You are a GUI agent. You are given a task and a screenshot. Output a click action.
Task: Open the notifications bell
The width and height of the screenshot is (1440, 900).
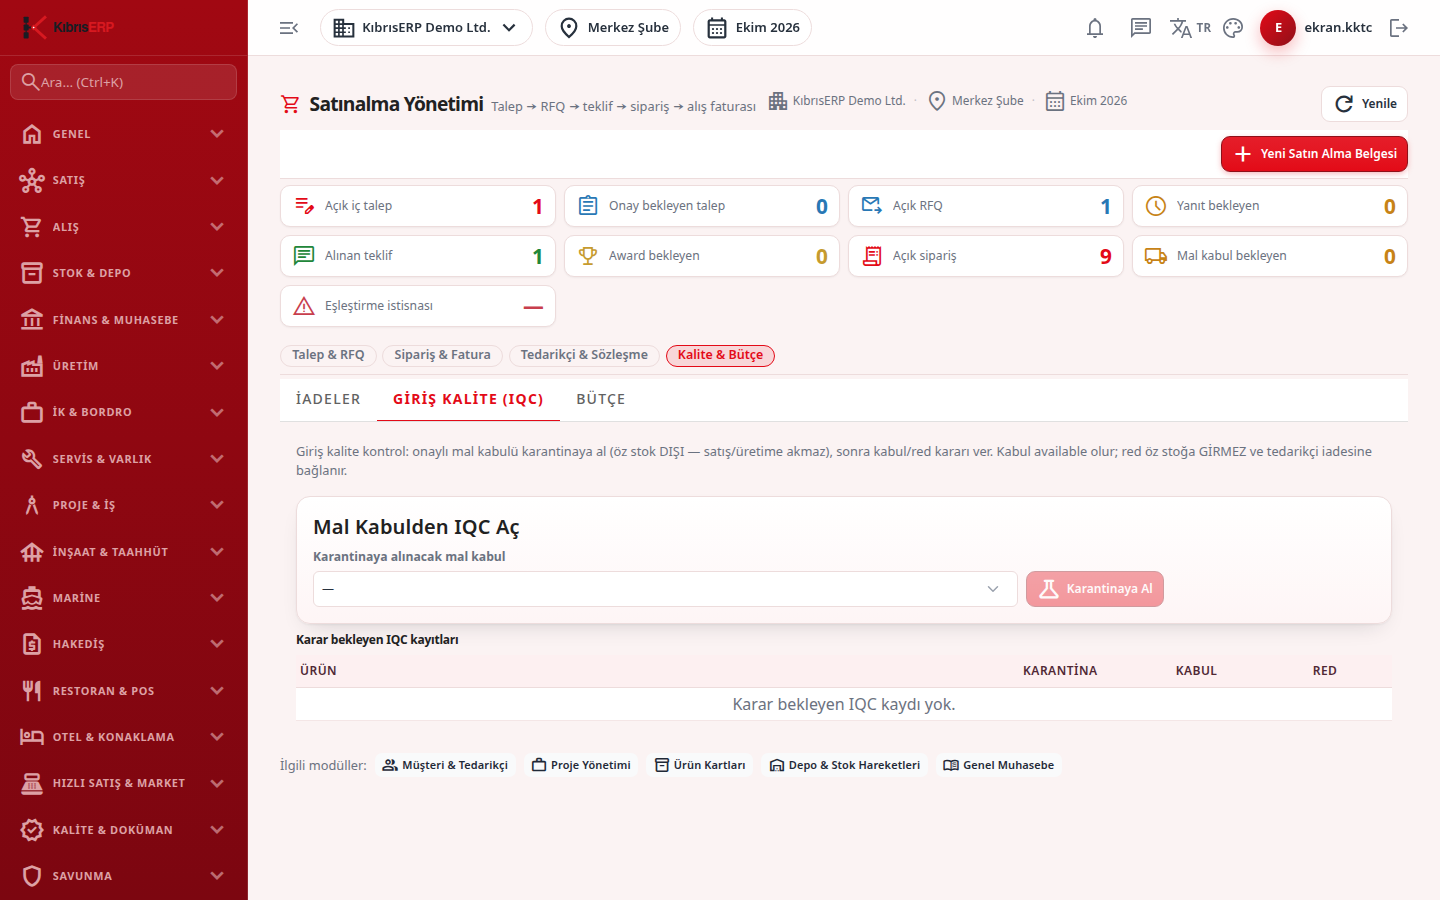click(1095, 28)
